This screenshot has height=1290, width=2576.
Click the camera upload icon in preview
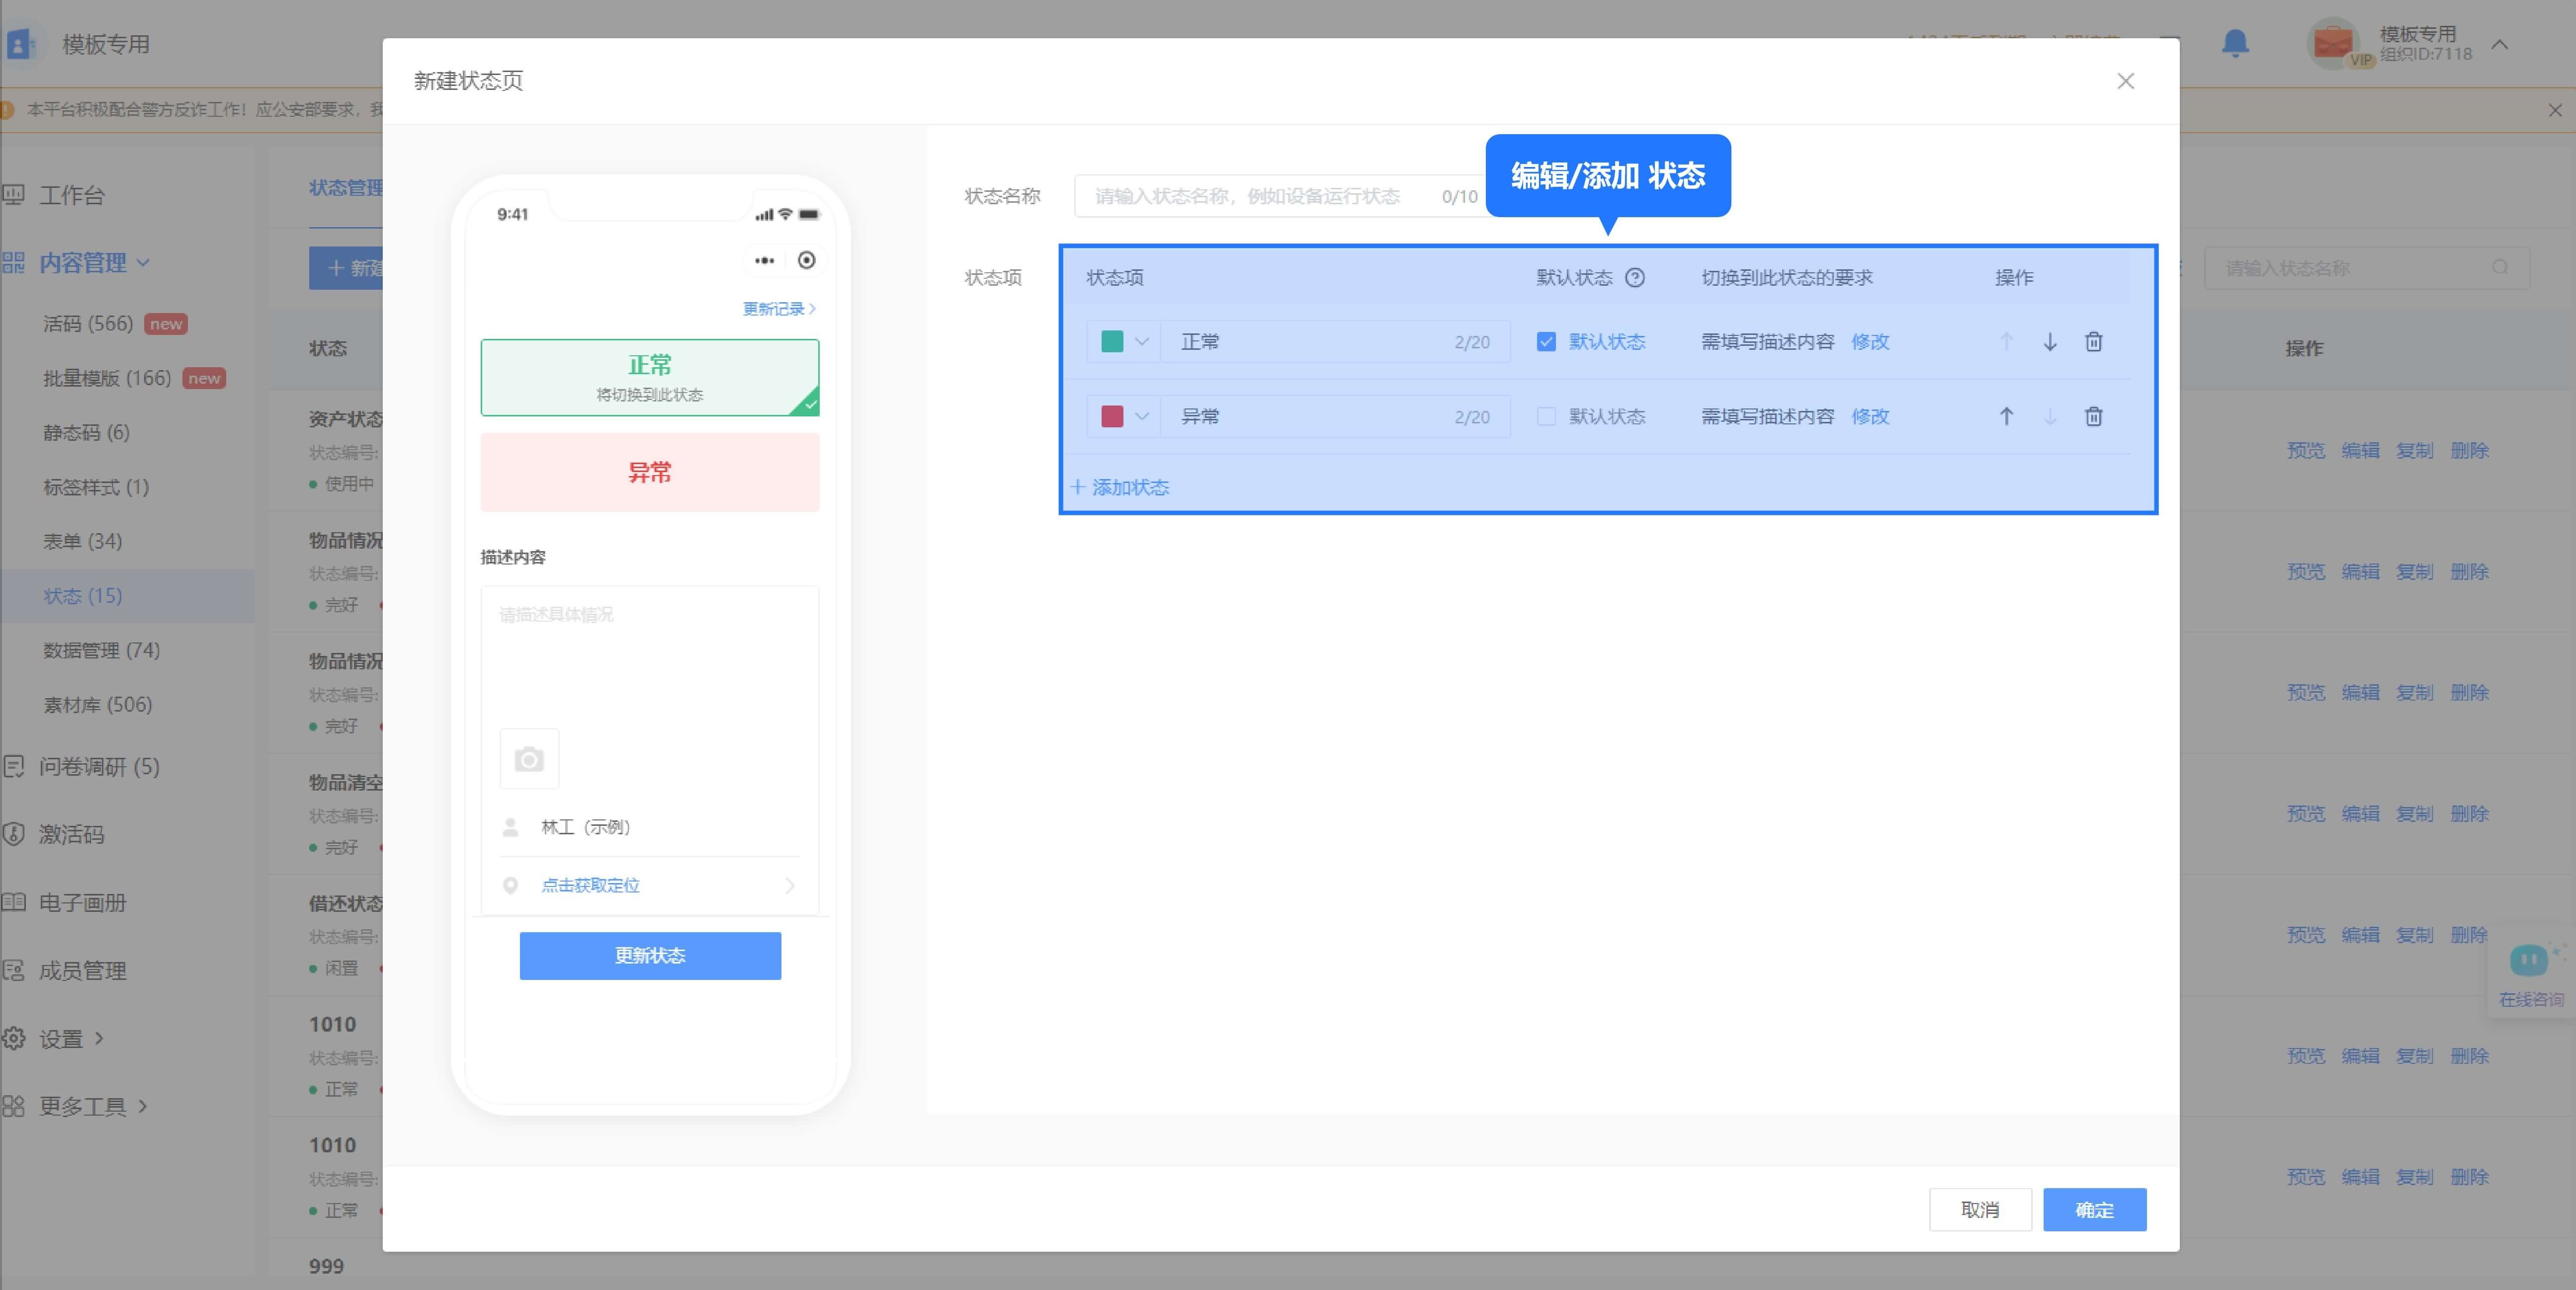[529, 759]
